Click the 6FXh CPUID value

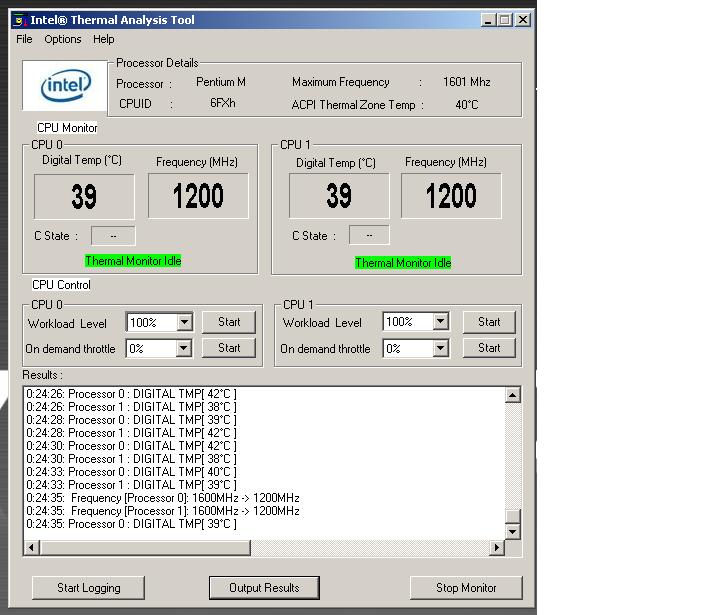(223, 103)
